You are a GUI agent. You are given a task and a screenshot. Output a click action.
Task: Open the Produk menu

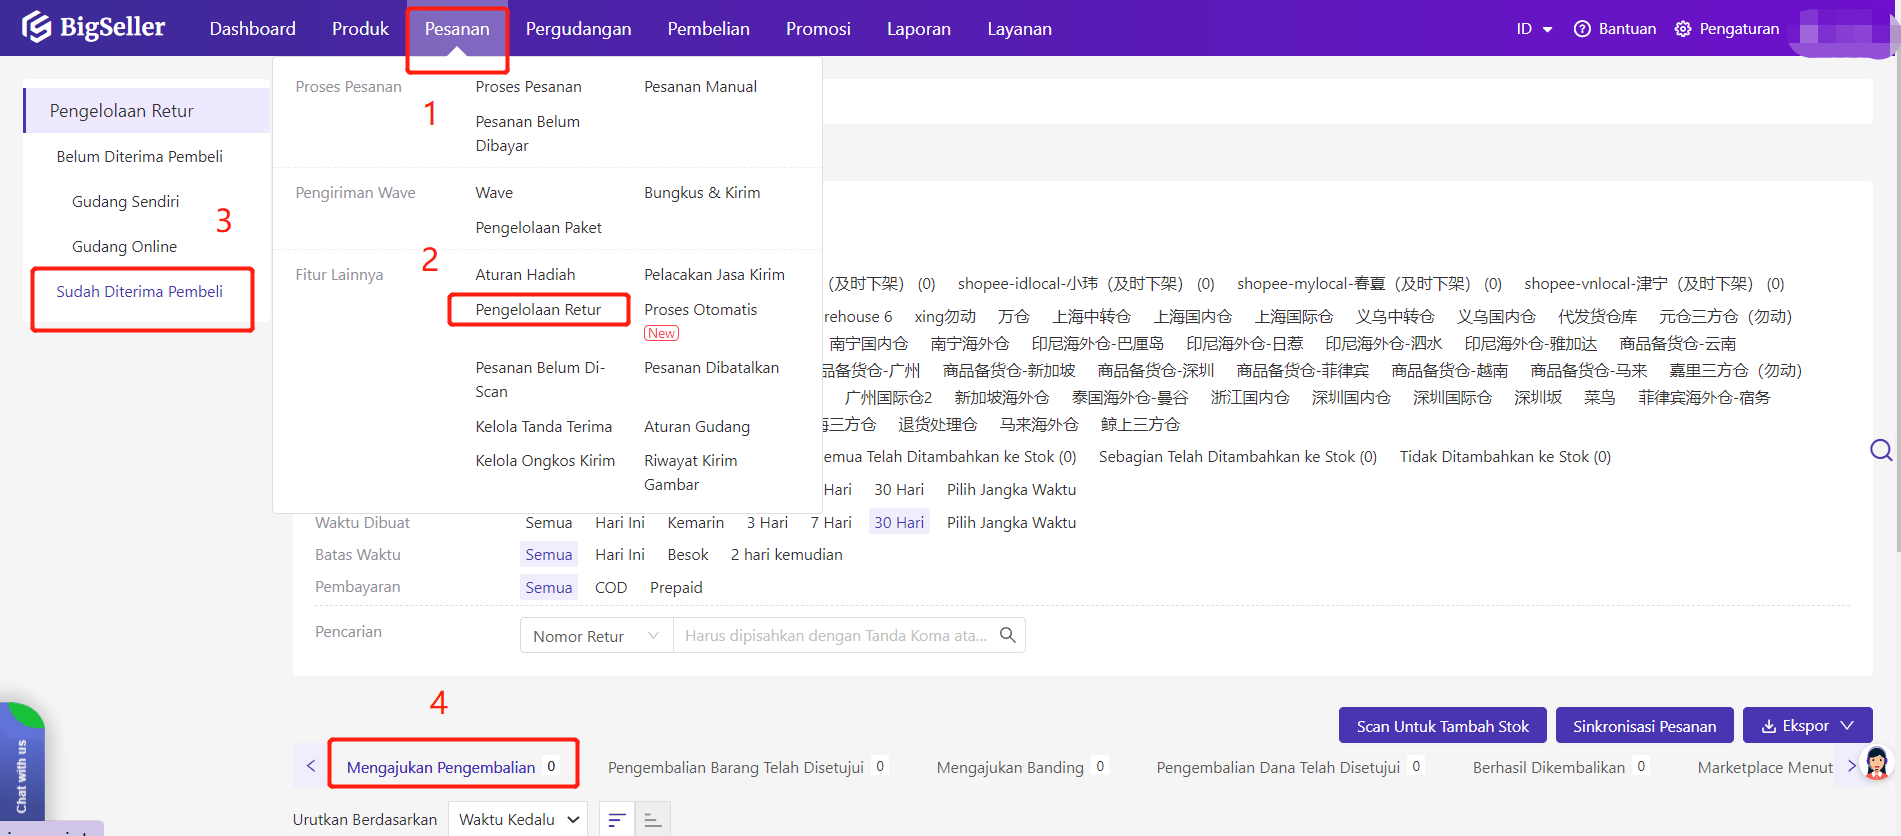[360, 29]
